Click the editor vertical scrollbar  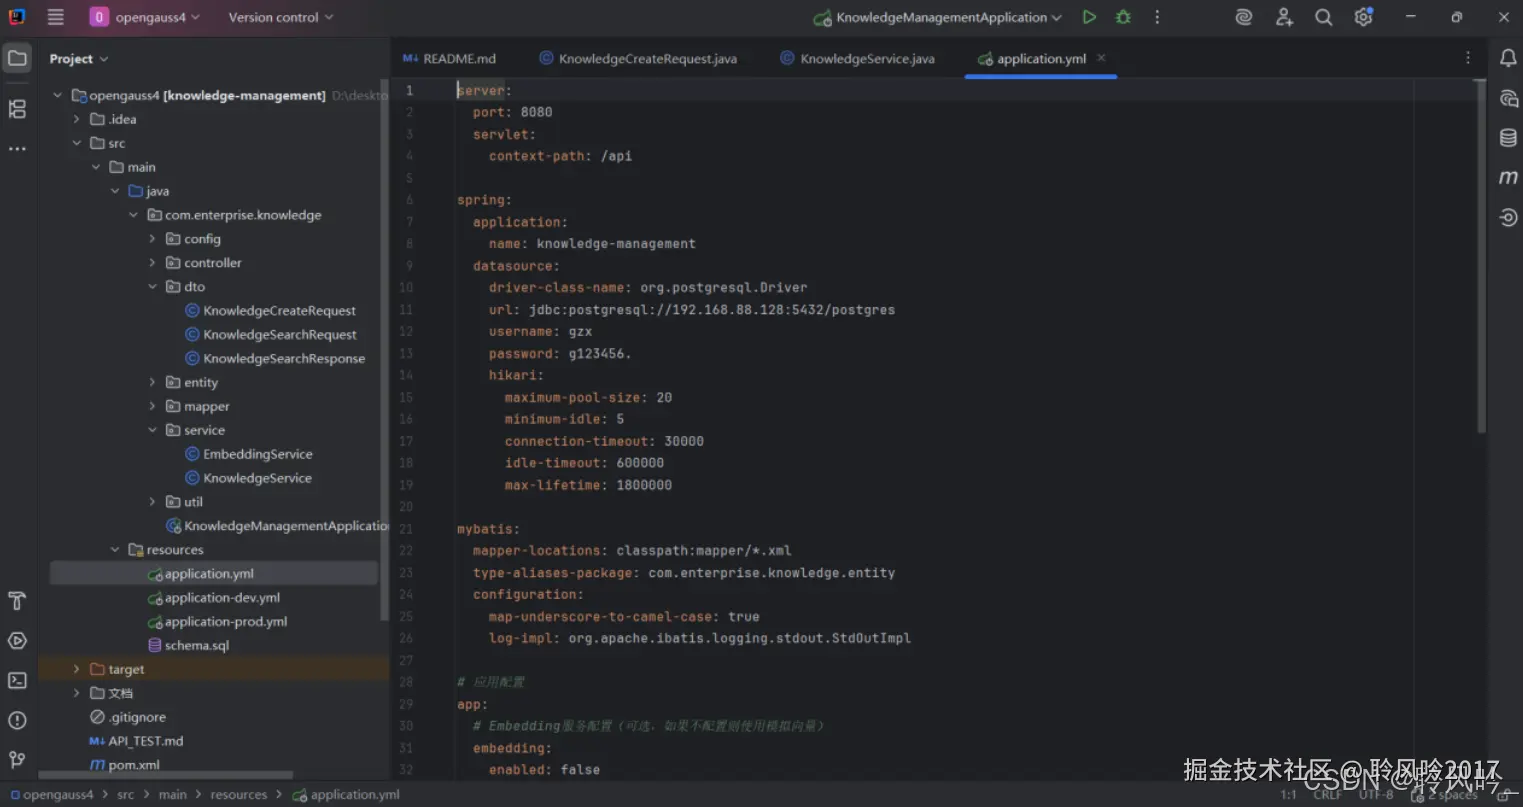[1481, 255]
